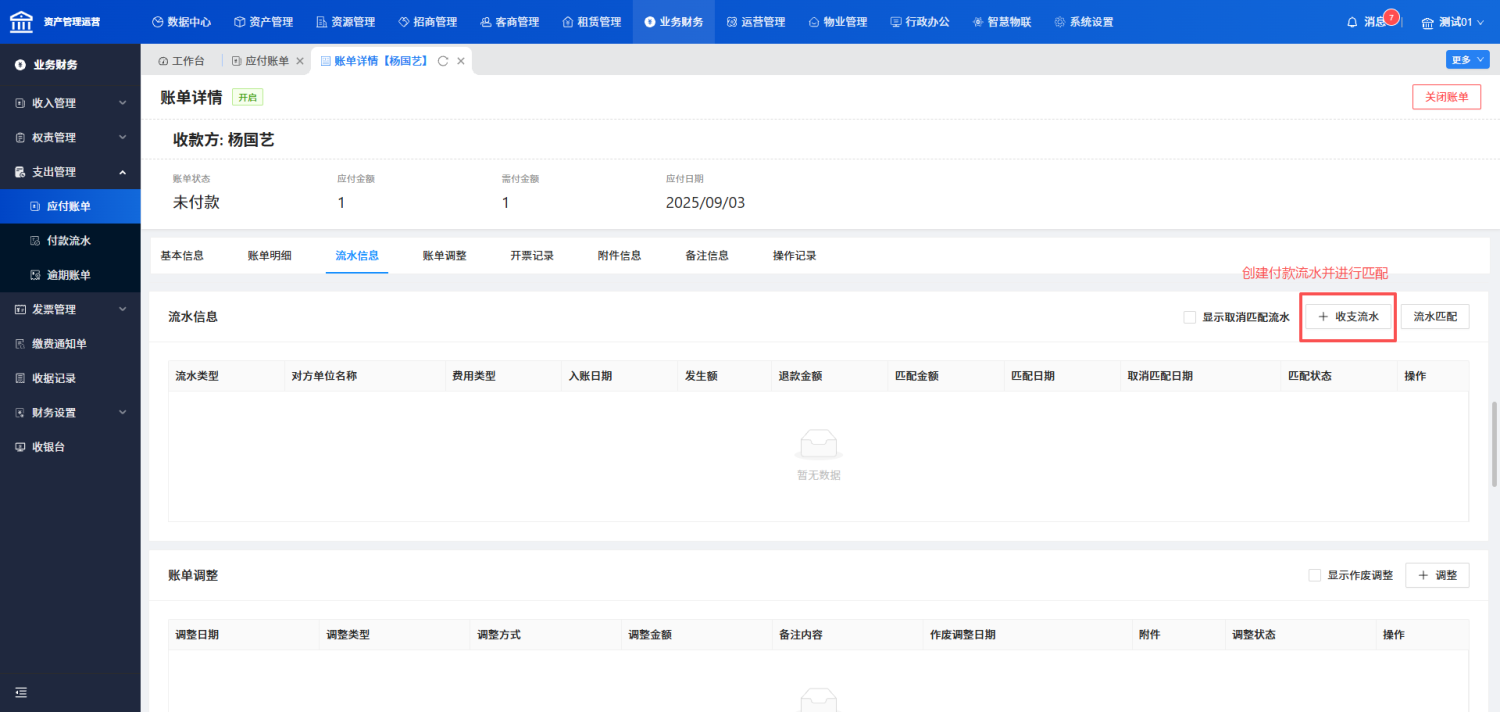Image resolution: width=1500 pixels, height=712 pixels.
Task: Collapse the sidebar with the bottom icon
Action: [x=21, y=692]
